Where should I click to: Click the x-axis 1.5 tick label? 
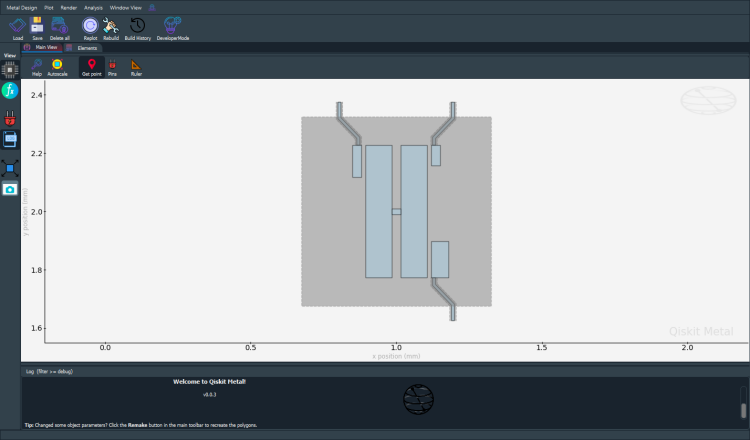pos(541,348)
